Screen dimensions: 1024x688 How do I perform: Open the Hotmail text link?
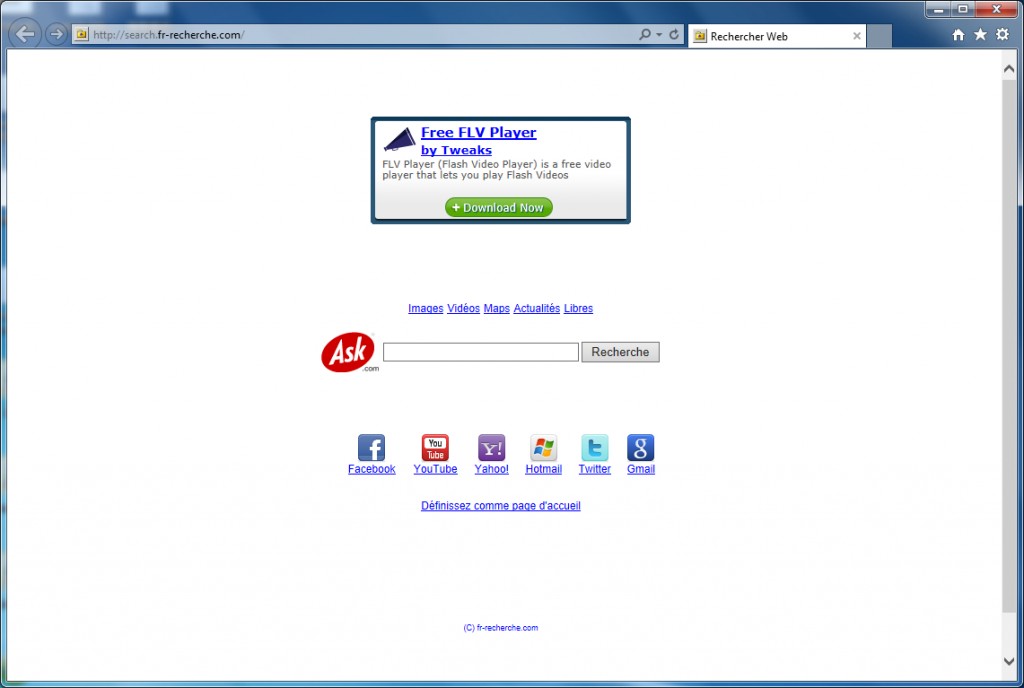click(x=543, y=469)
